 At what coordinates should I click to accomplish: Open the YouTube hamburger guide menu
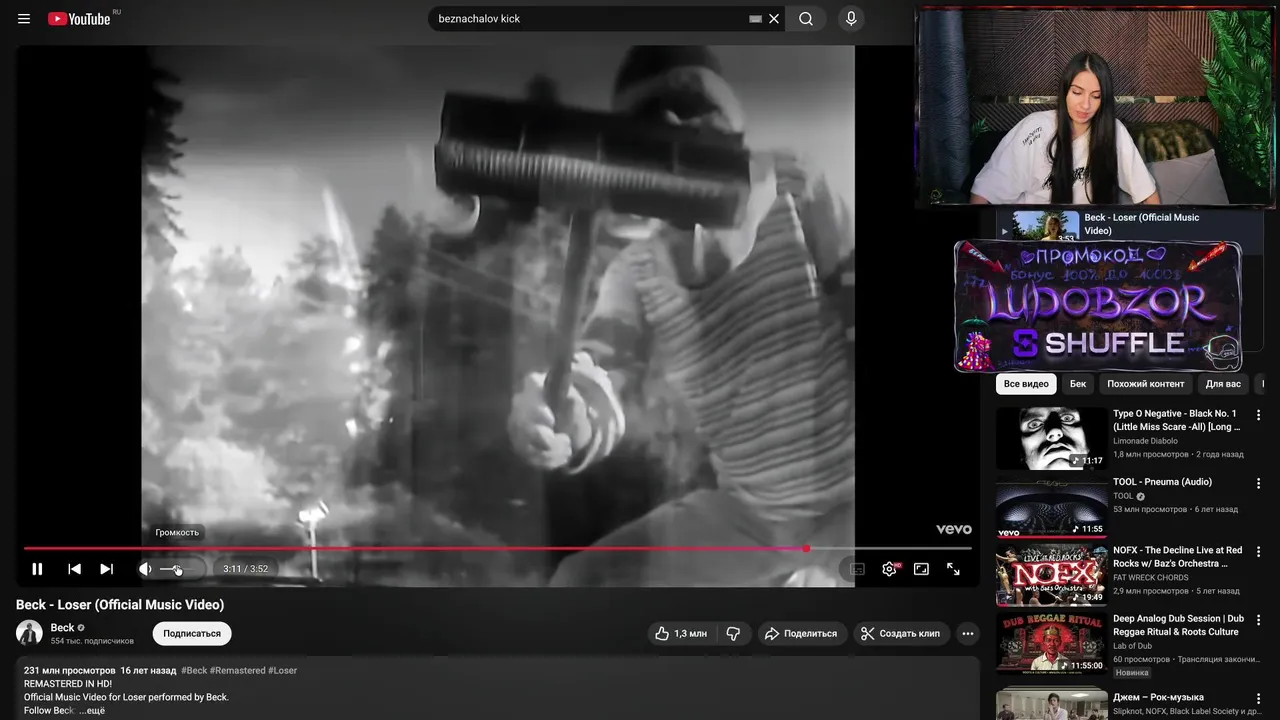tap(24, 19)
